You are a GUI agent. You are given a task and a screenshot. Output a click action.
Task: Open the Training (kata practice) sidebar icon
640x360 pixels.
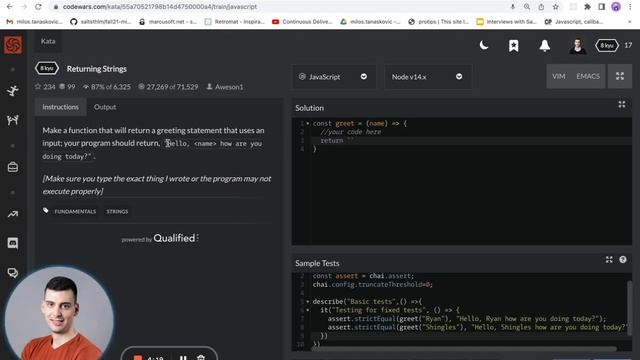[x=13, y=91]
